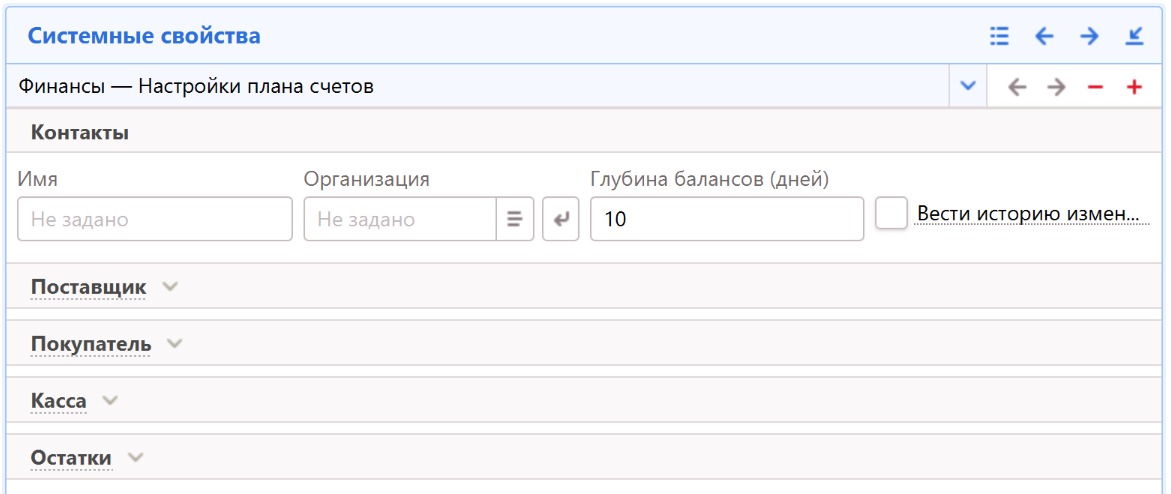Click the Вести историю изменений label
This screenshot has height=494, width=1171.
tap(1030, 214)
